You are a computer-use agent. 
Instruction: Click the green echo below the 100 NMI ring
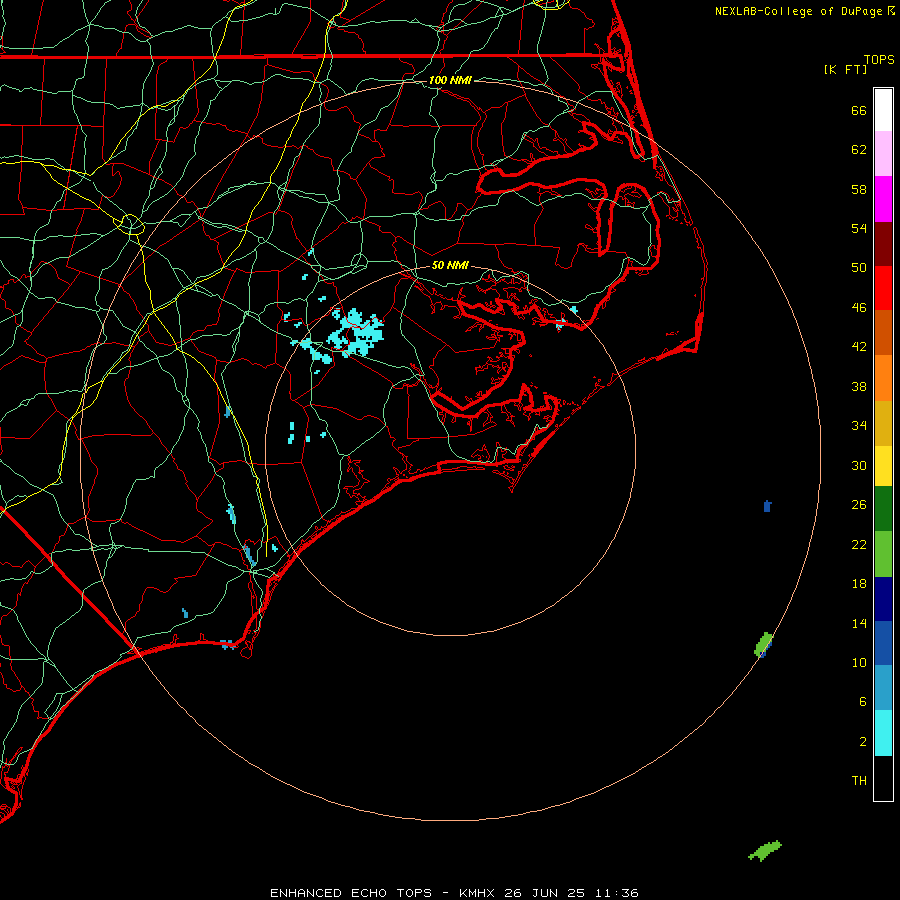pyautogui.click(x=765, y=851)
